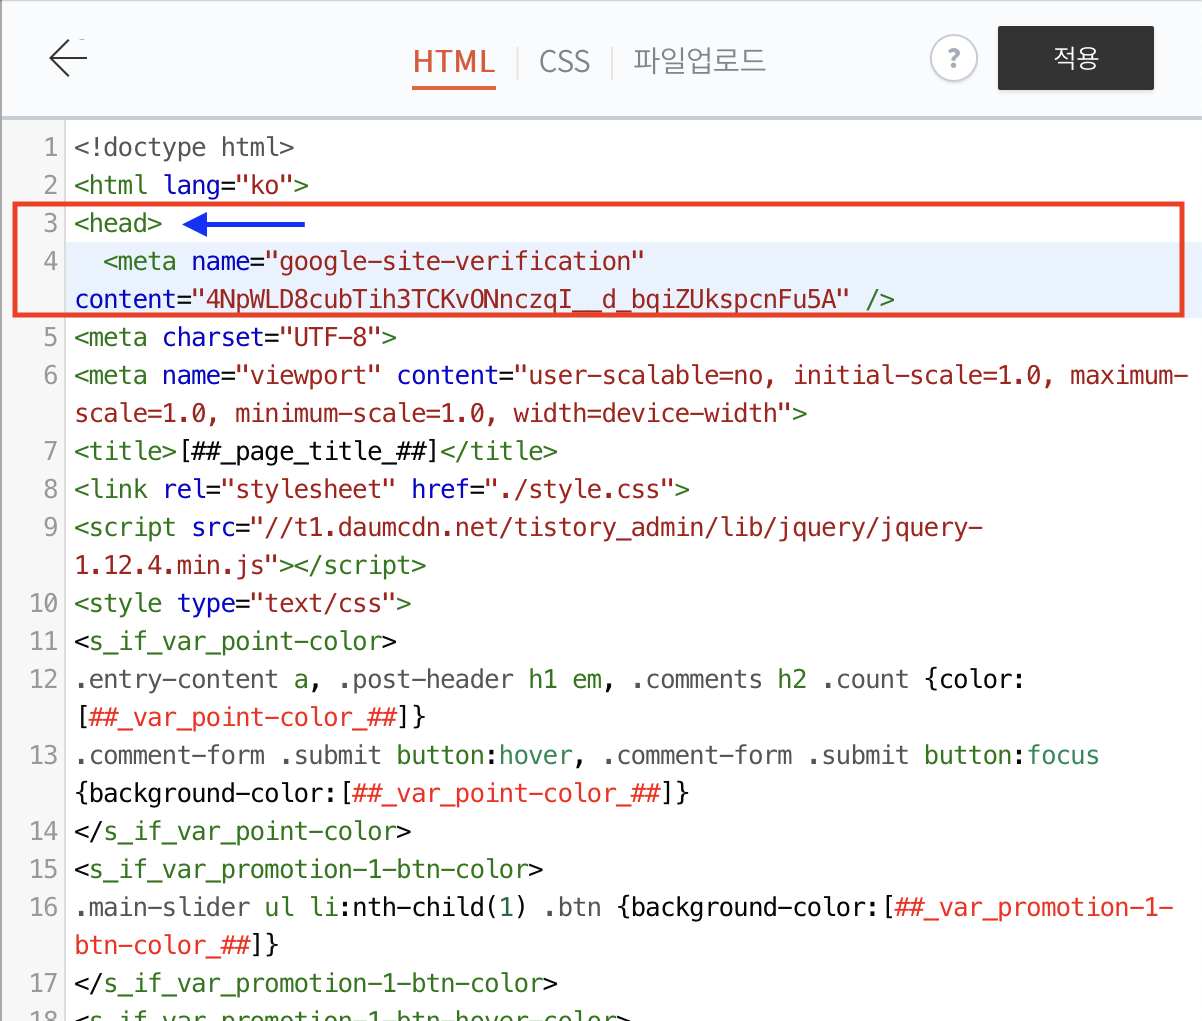Viewport: 1202px width, 1021px height.
Task: Click the .comment-form .submit button:hover line
Action: [x=587, y=755]
